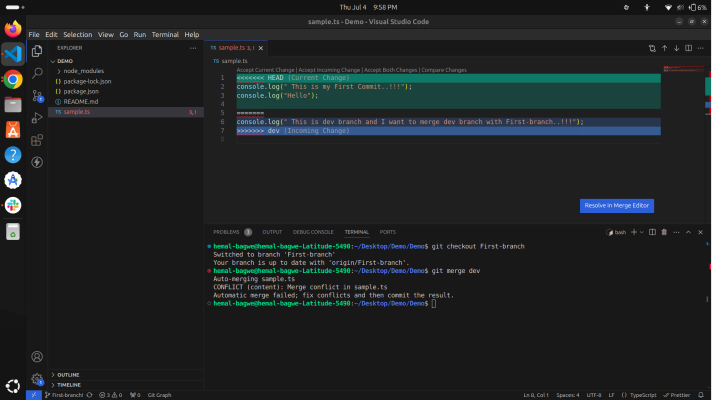The height and width of the screenshot is (400, 712).
Task: Open the Search view in activity bar
Action: 37,73
